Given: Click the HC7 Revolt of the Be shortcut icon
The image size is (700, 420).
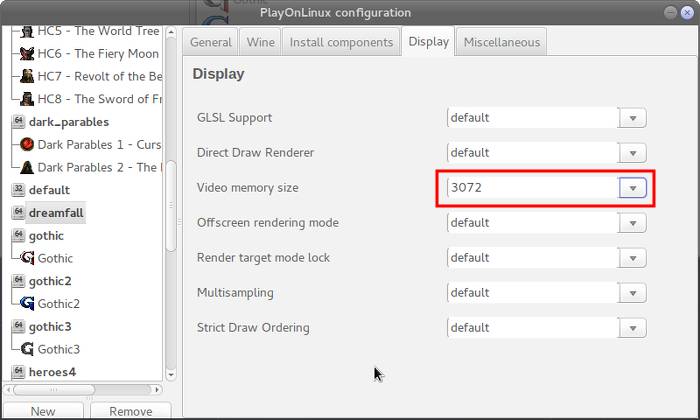Looking at the screenshot, I should click(27, 76).
